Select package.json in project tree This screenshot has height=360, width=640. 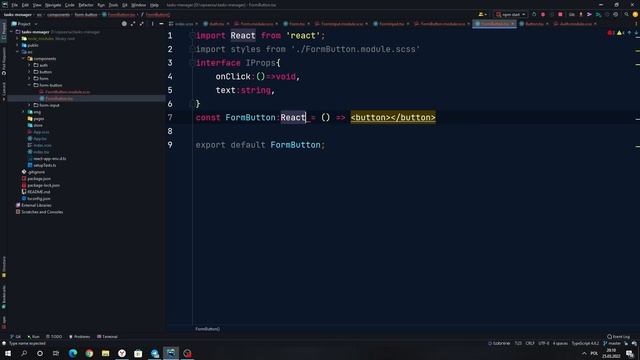pos(39,178)
